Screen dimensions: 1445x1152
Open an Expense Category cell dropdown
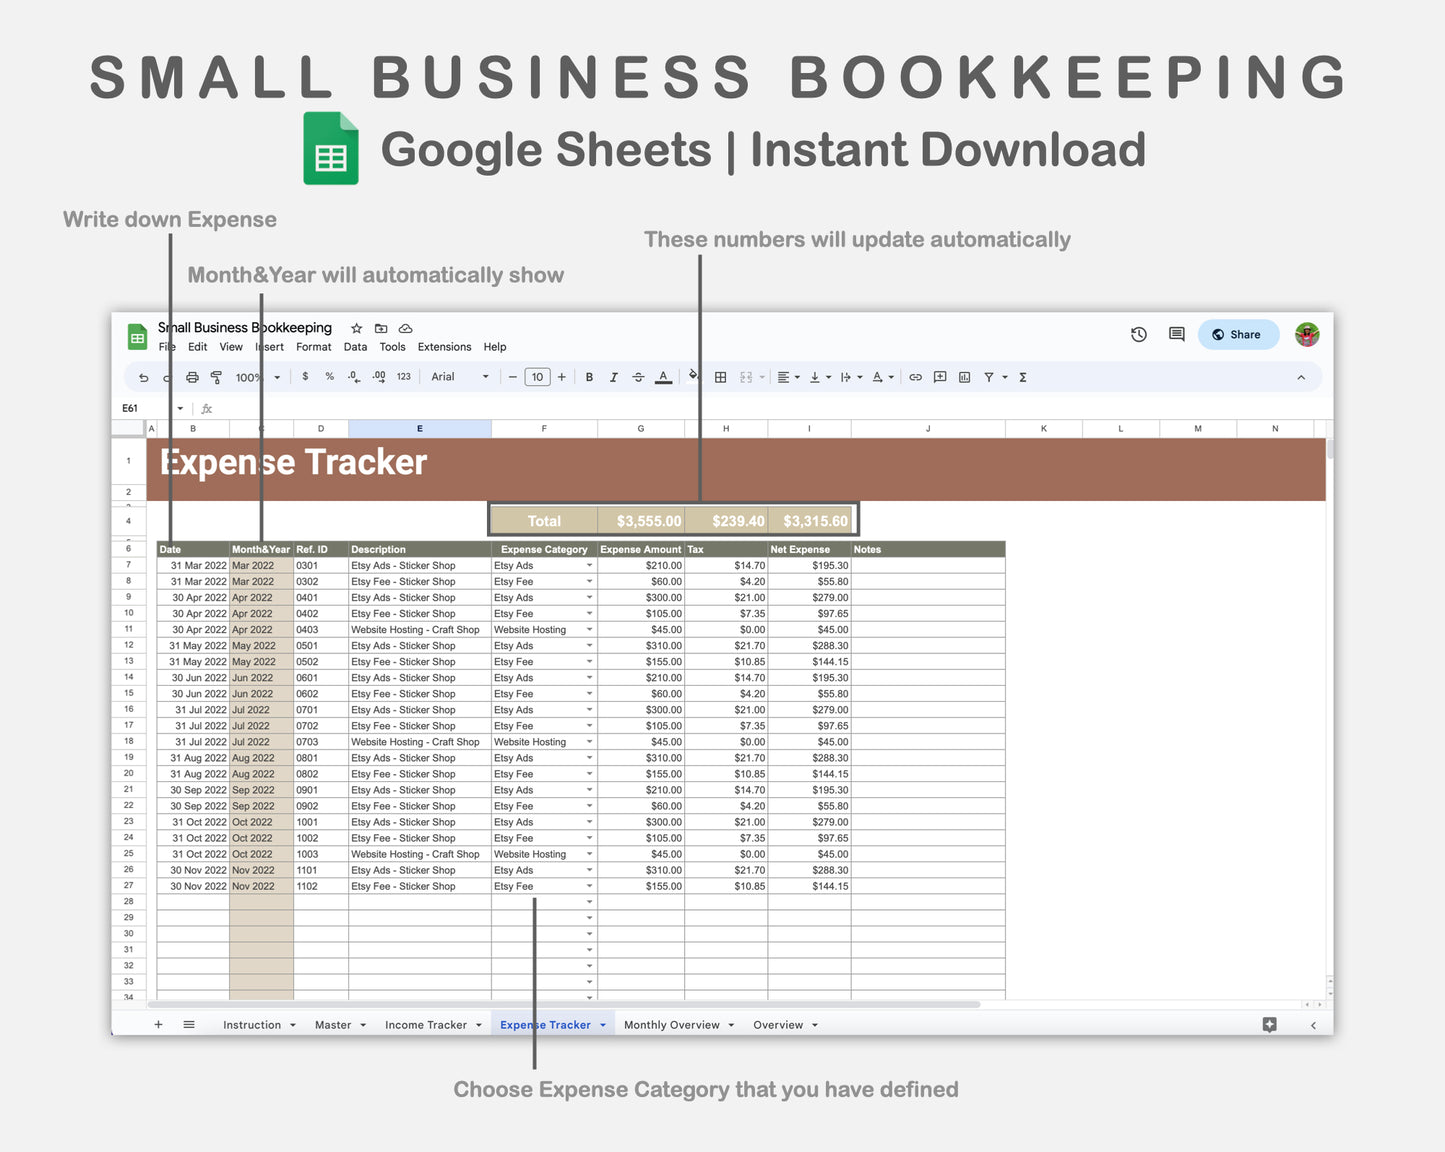coord(589,565)
